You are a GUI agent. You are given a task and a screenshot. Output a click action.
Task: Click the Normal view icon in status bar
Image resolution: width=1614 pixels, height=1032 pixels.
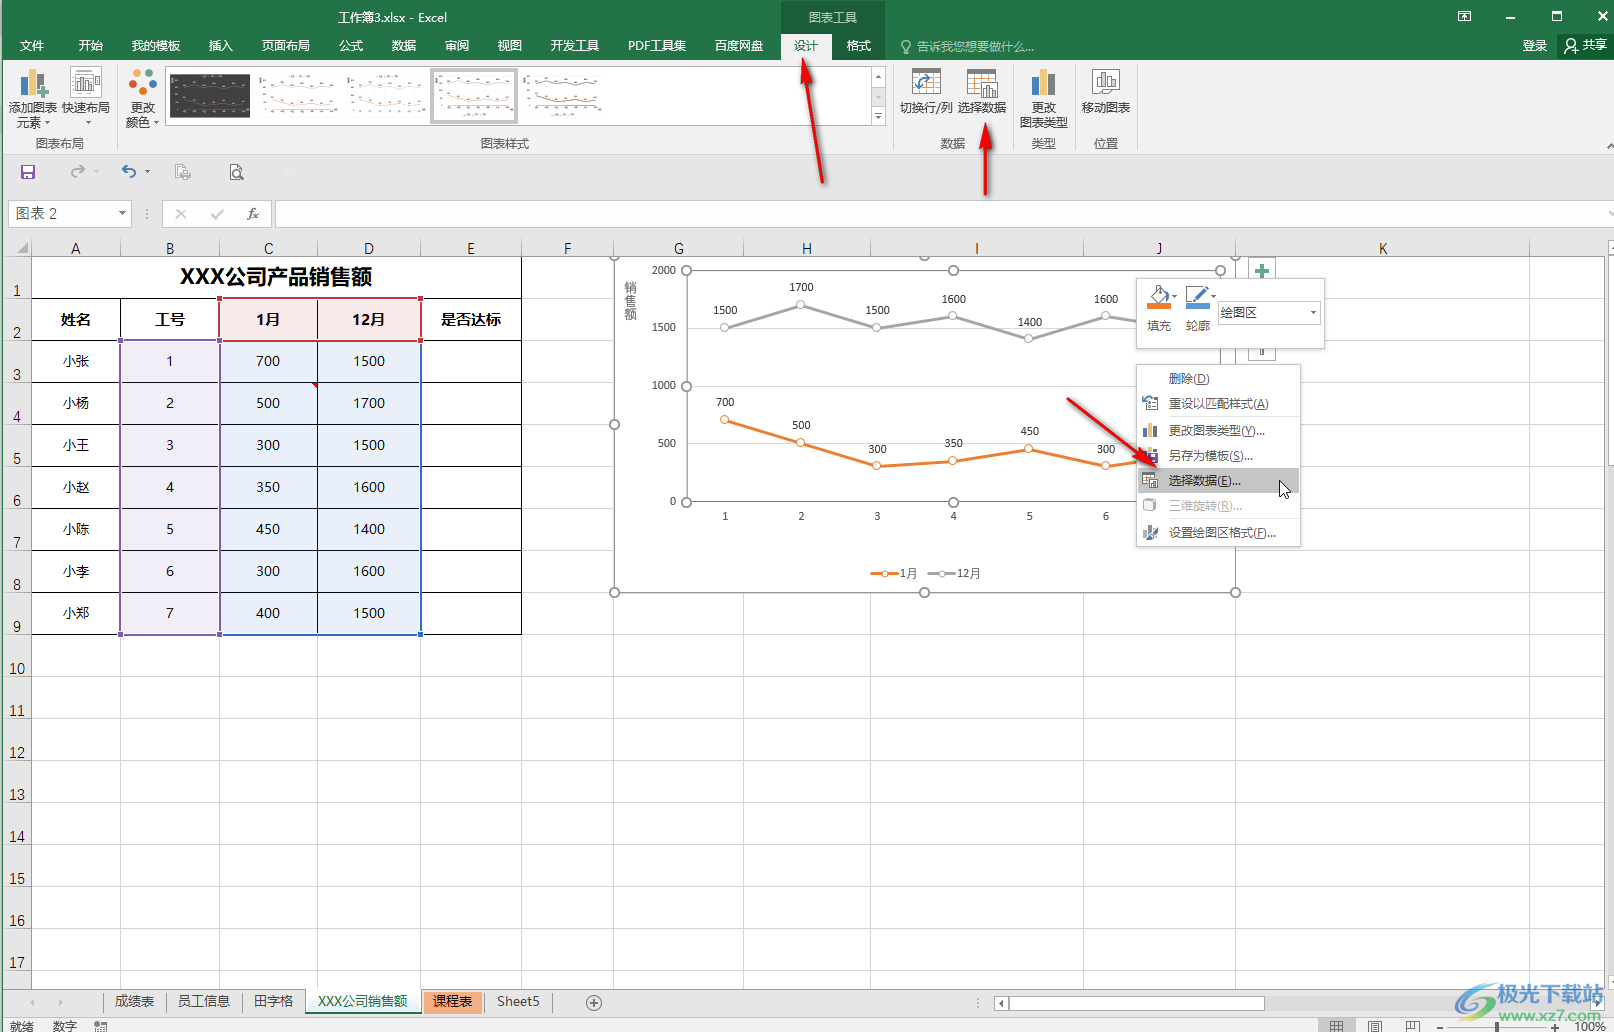pos(1337,1026)
